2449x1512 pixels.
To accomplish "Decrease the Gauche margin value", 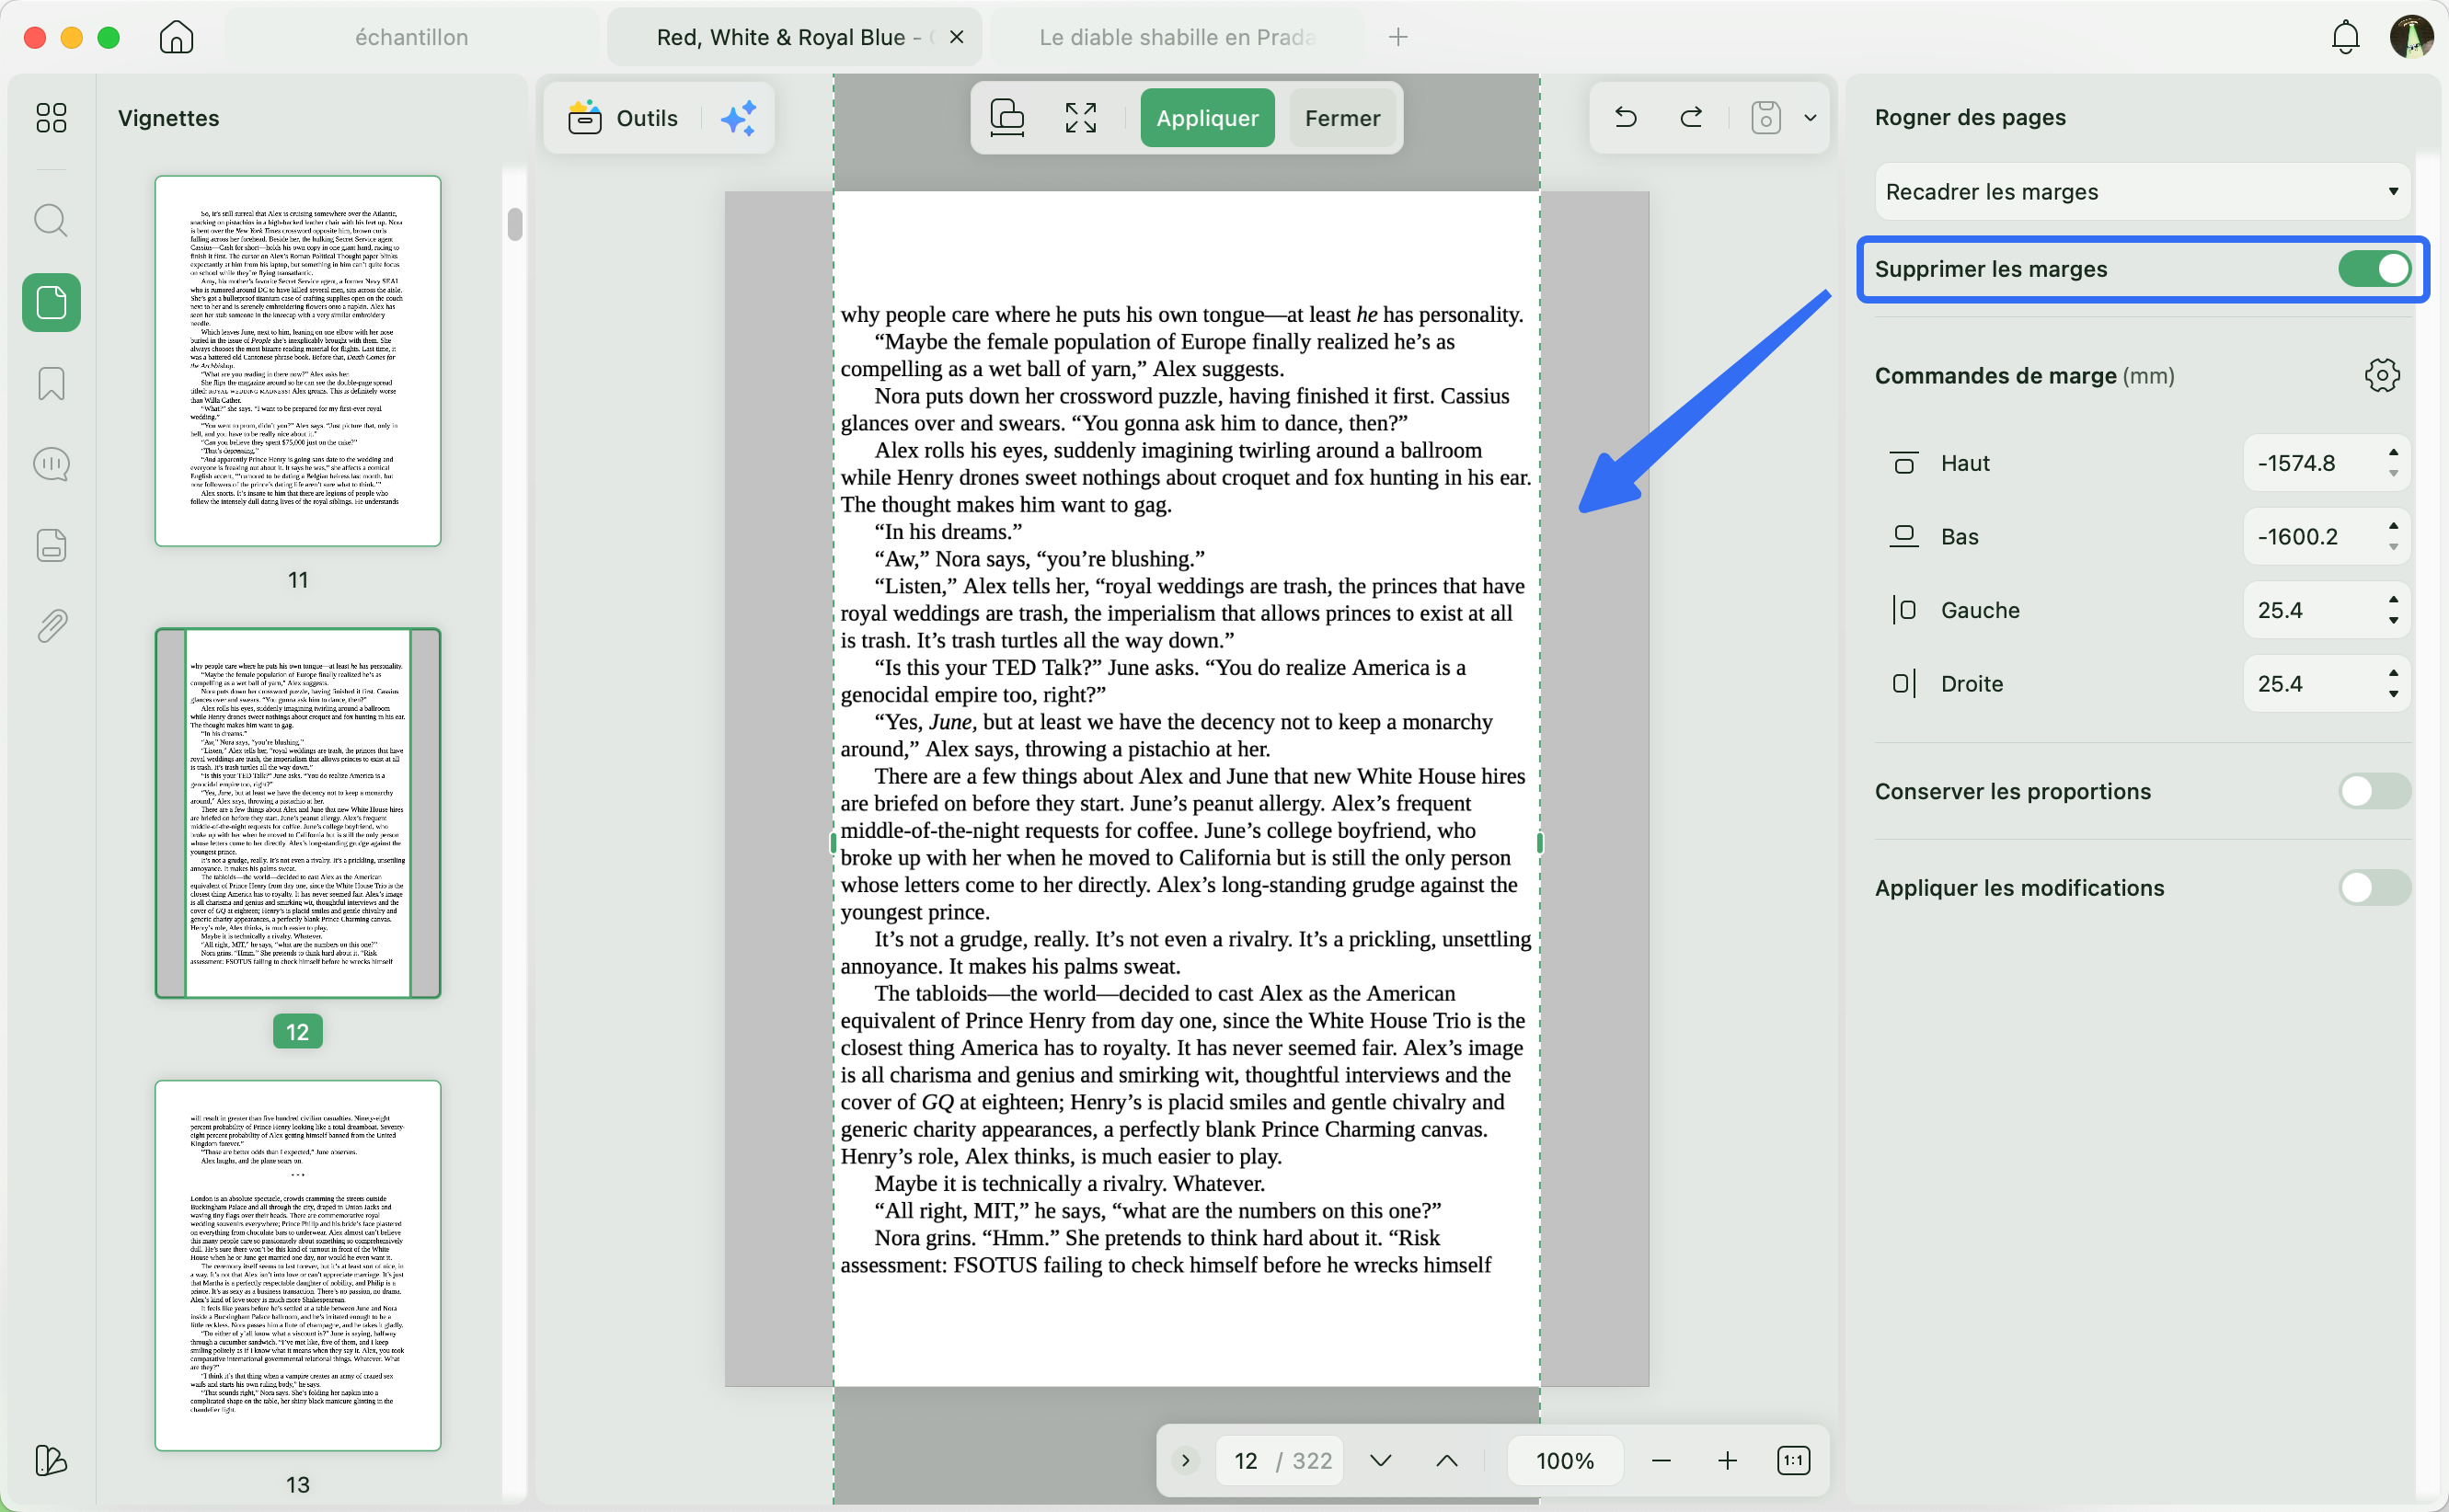I will 2393,621.
